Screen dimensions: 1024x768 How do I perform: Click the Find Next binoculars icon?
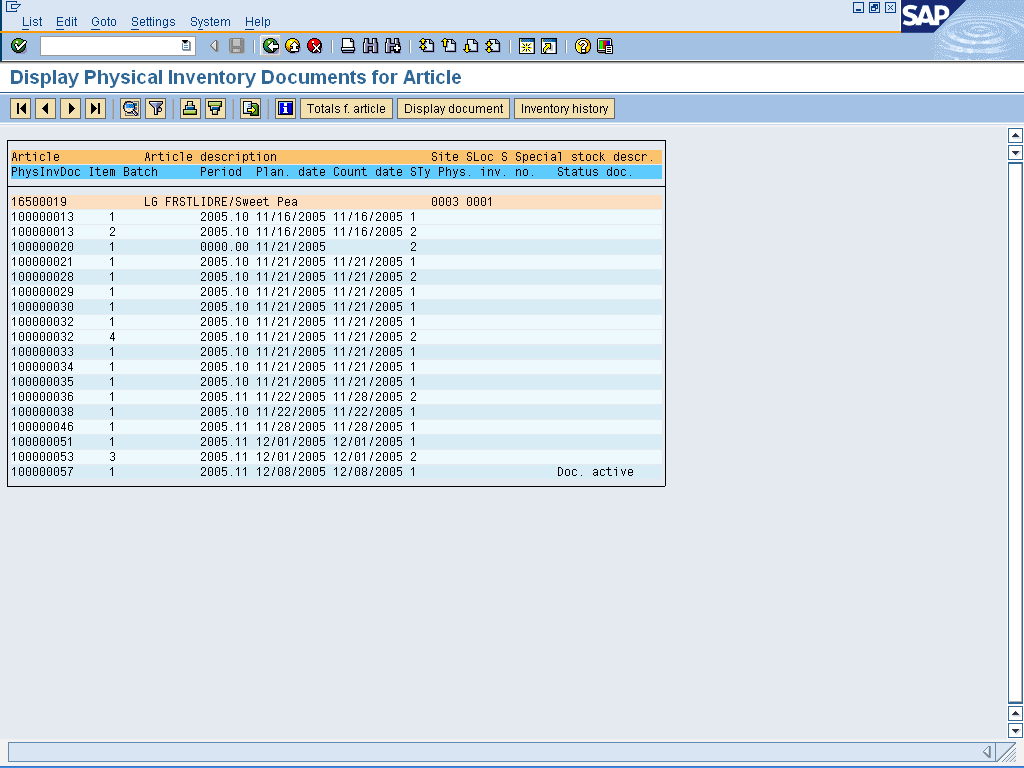tap(392, 46)
